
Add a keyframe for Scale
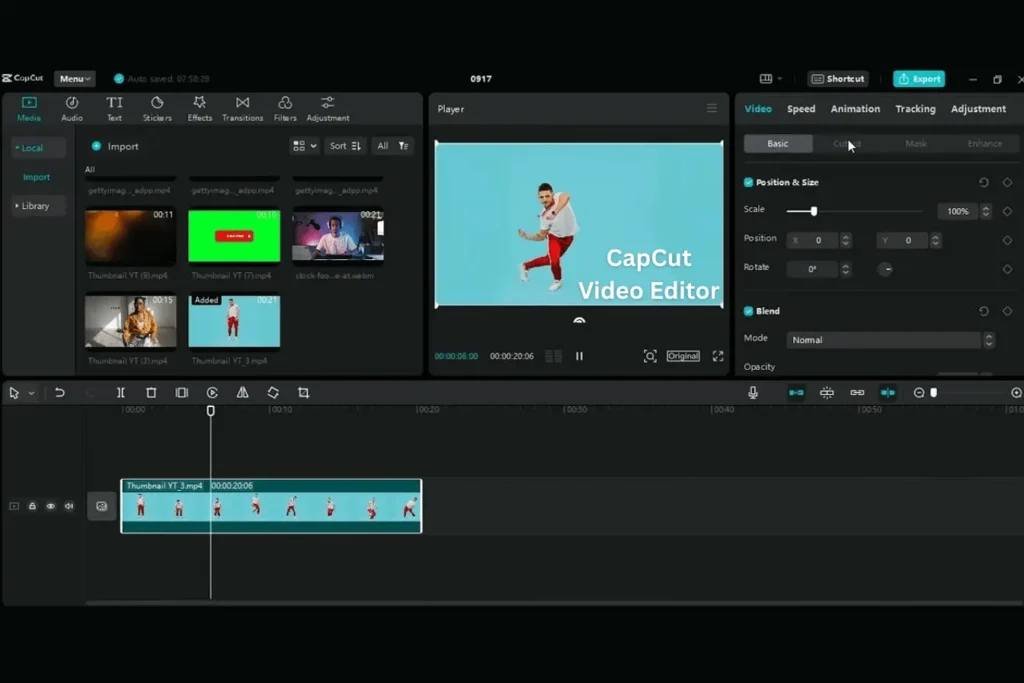click(1007, 211)
